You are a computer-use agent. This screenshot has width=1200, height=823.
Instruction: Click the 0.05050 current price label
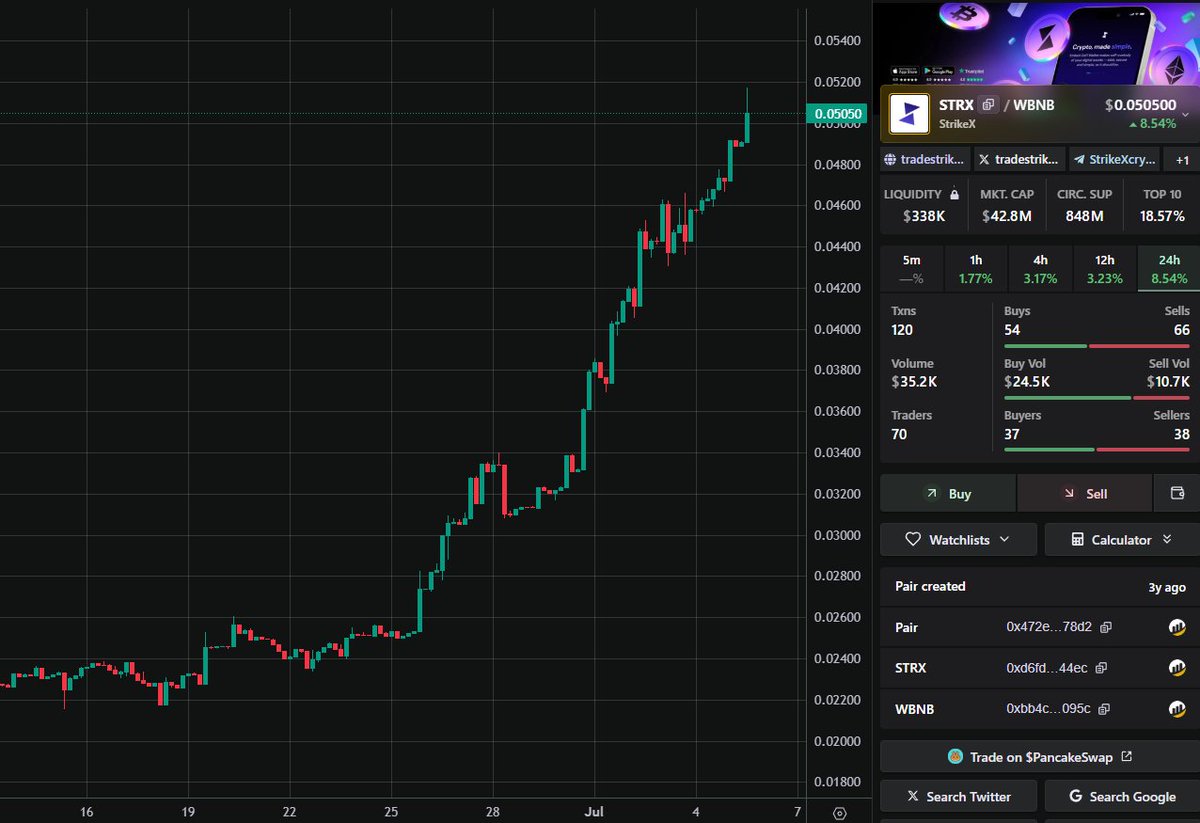click(838, 114)
